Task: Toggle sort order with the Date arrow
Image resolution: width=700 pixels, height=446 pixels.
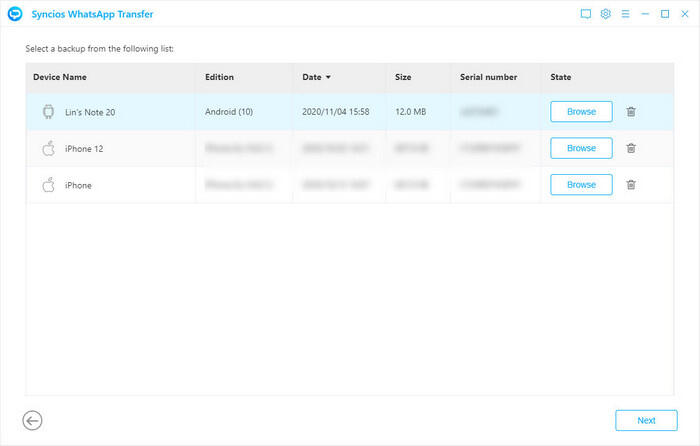Action: pos(329,77)
